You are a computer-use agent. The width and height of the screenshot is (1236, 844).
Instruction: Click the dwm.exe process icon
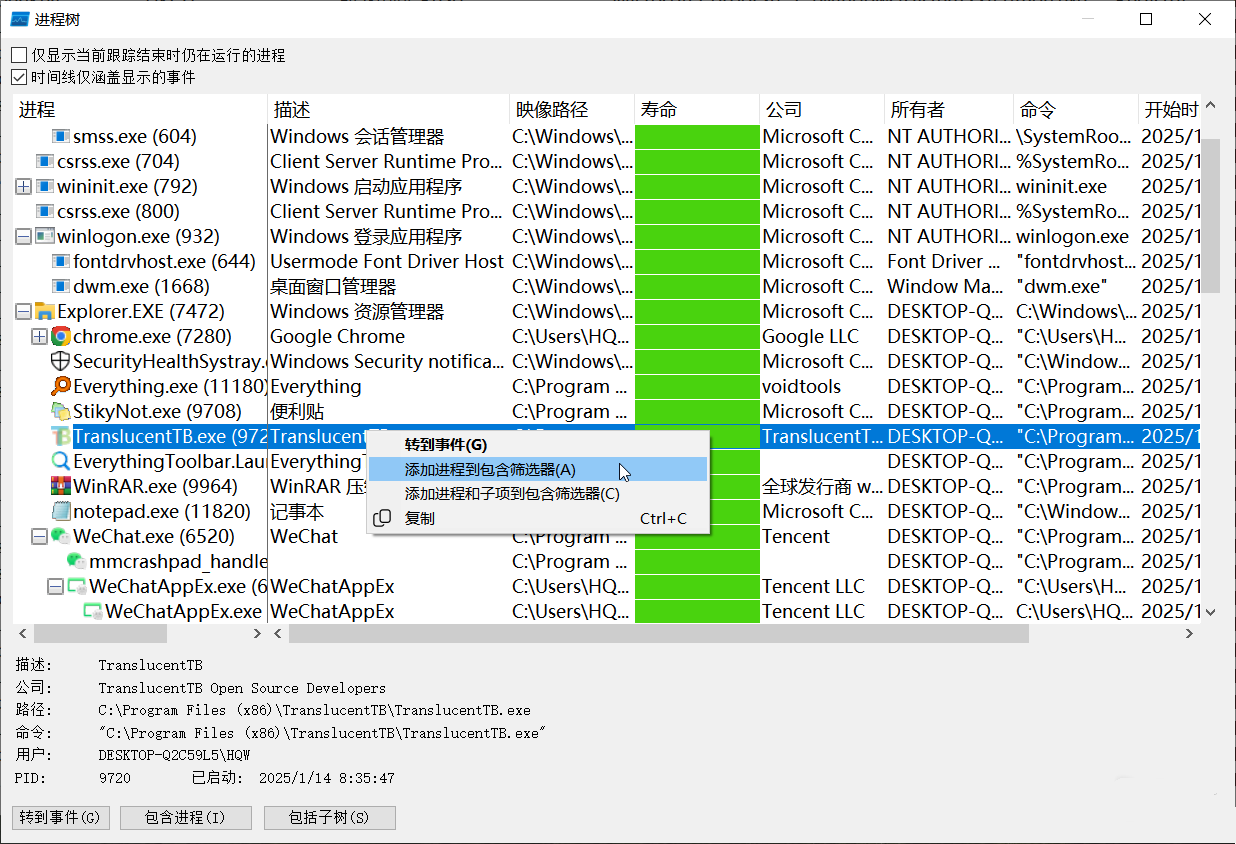click(x=60, y=286)
